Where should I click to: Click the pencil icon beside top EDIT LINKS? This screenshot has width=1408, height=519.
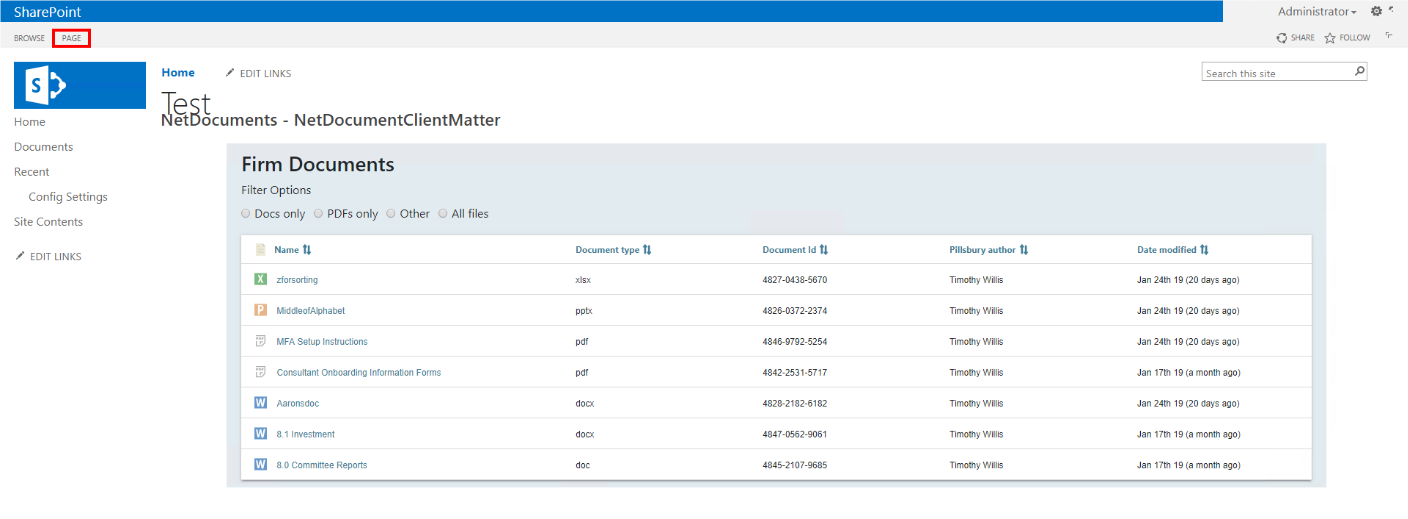[x=230, y=73]
